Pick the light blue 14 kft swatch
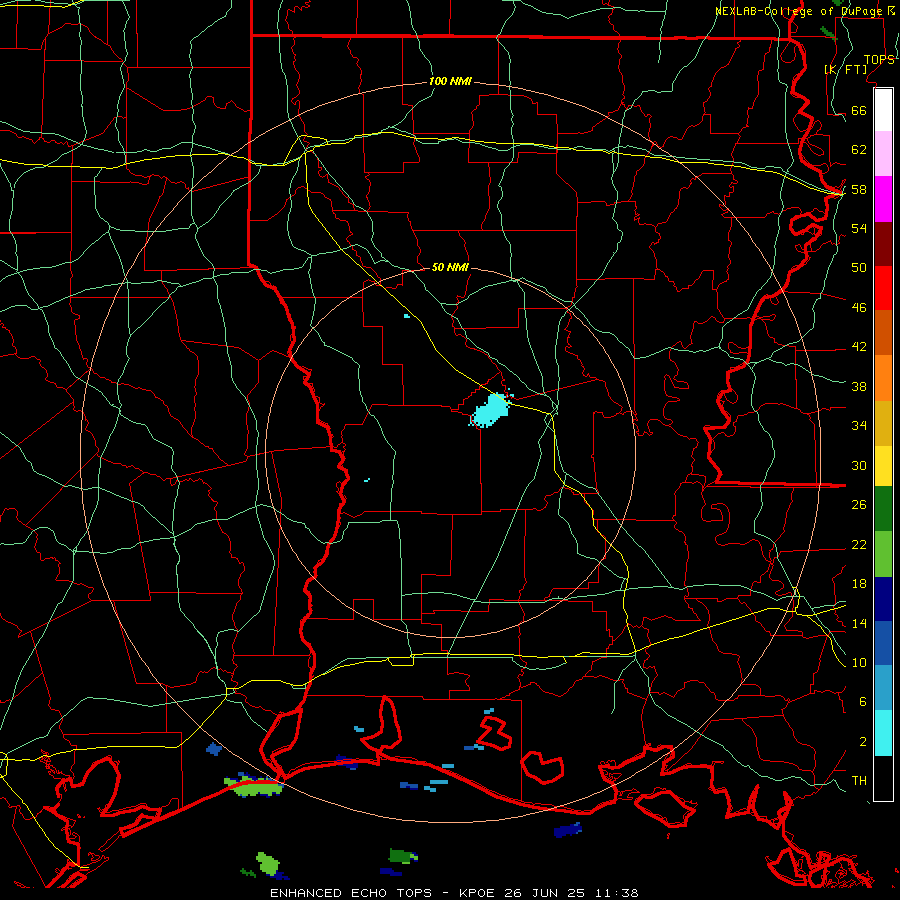 pyautogui.click(x=883, y=688)
